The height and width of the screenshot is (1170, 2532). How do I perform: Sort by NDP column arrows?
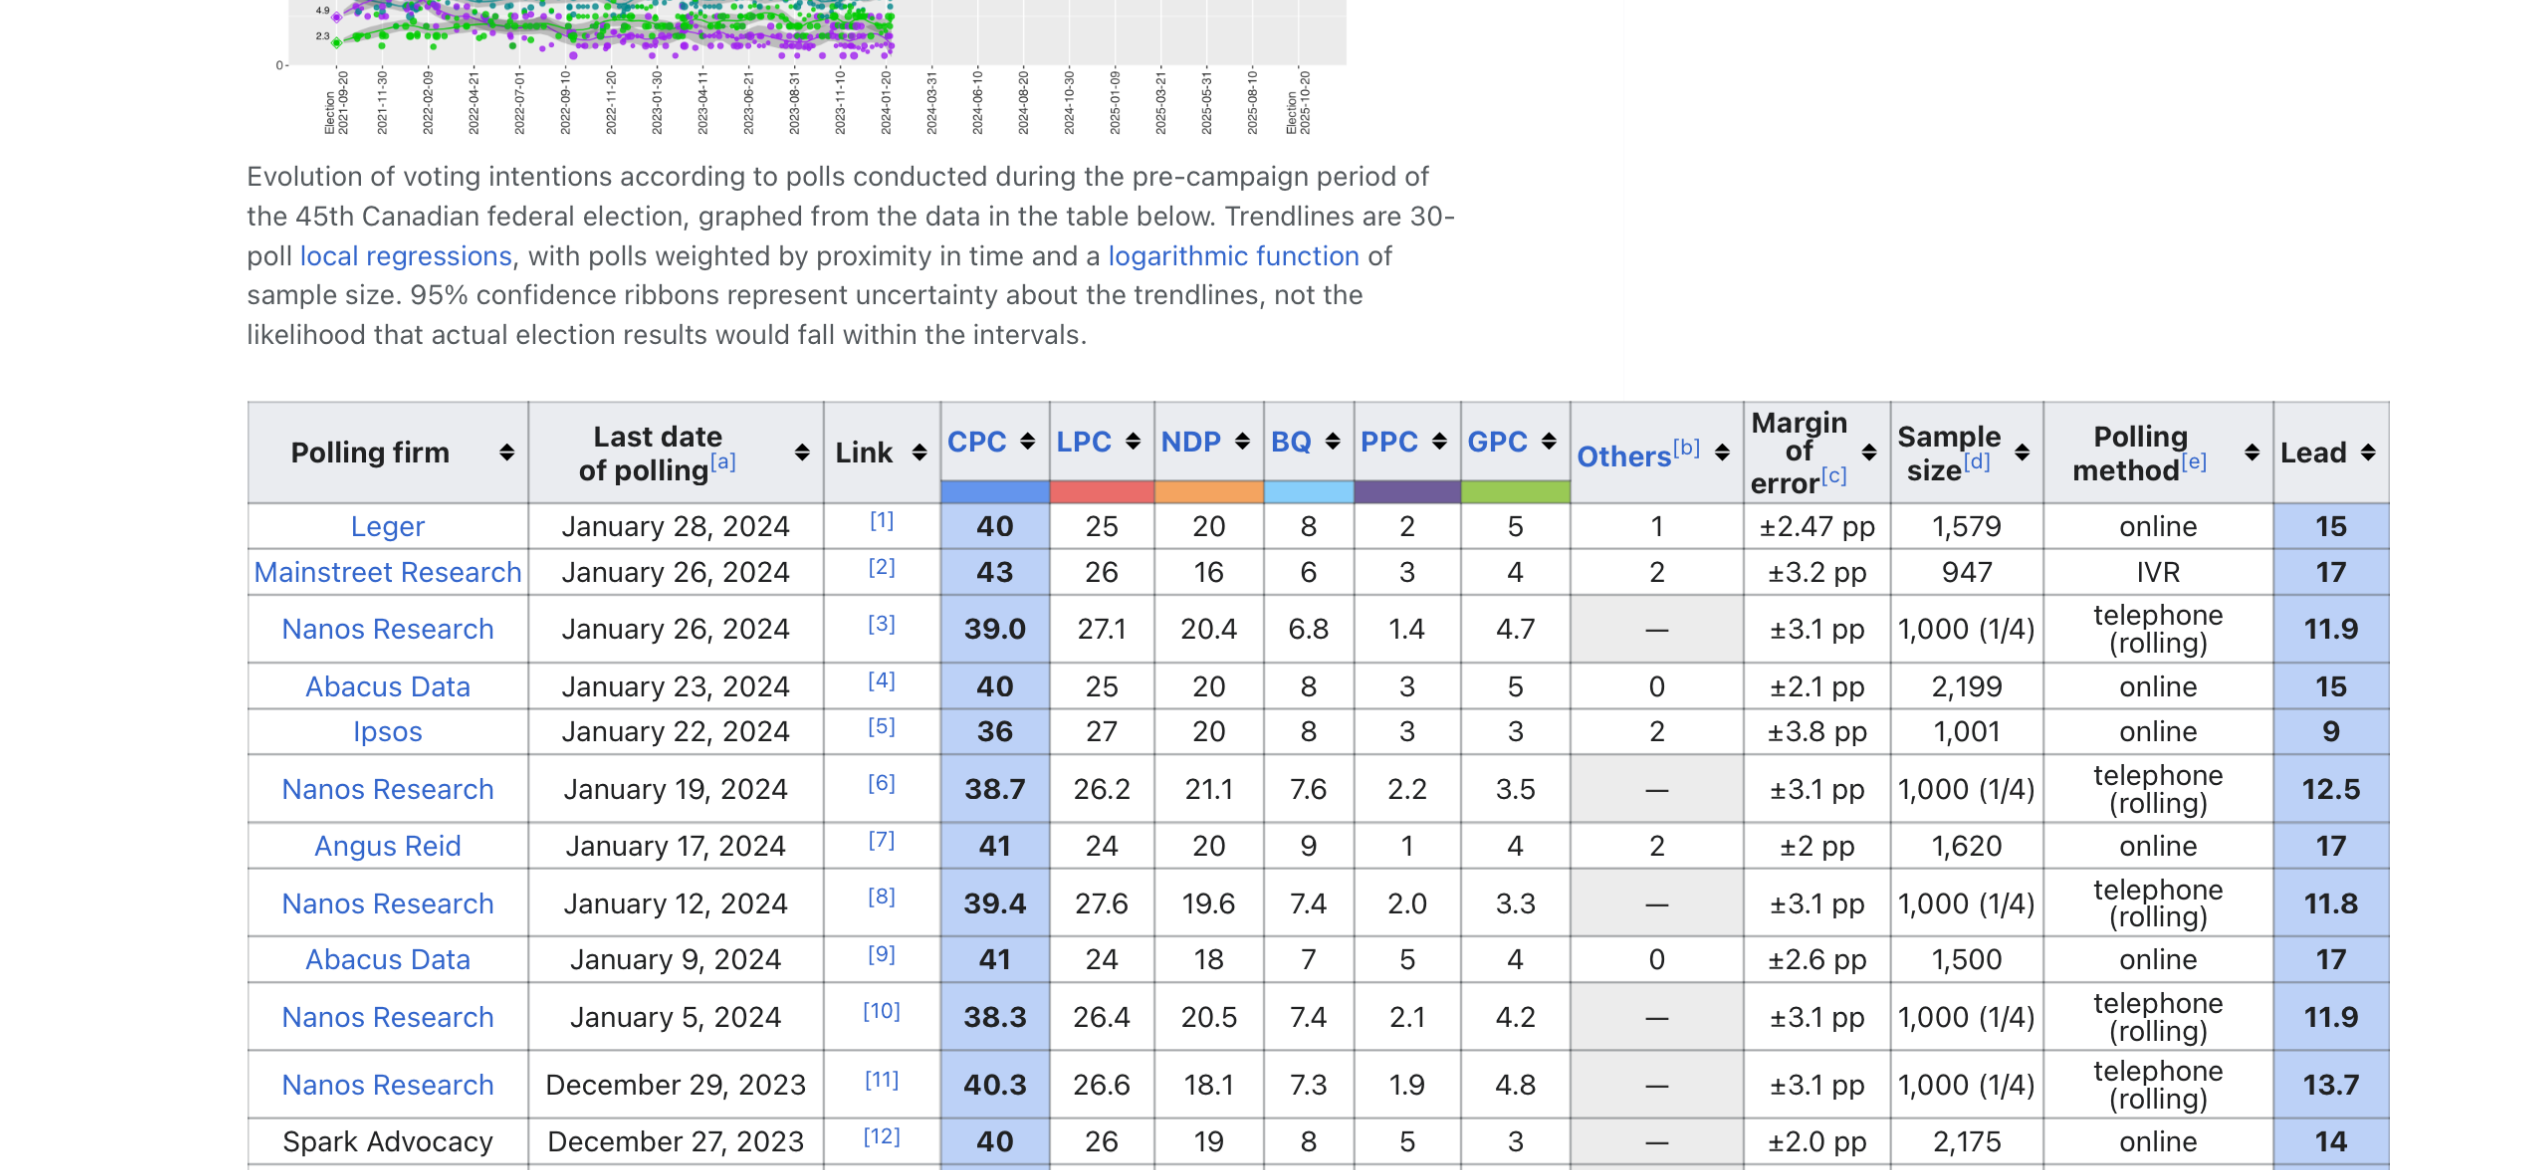click(1242, 441)
